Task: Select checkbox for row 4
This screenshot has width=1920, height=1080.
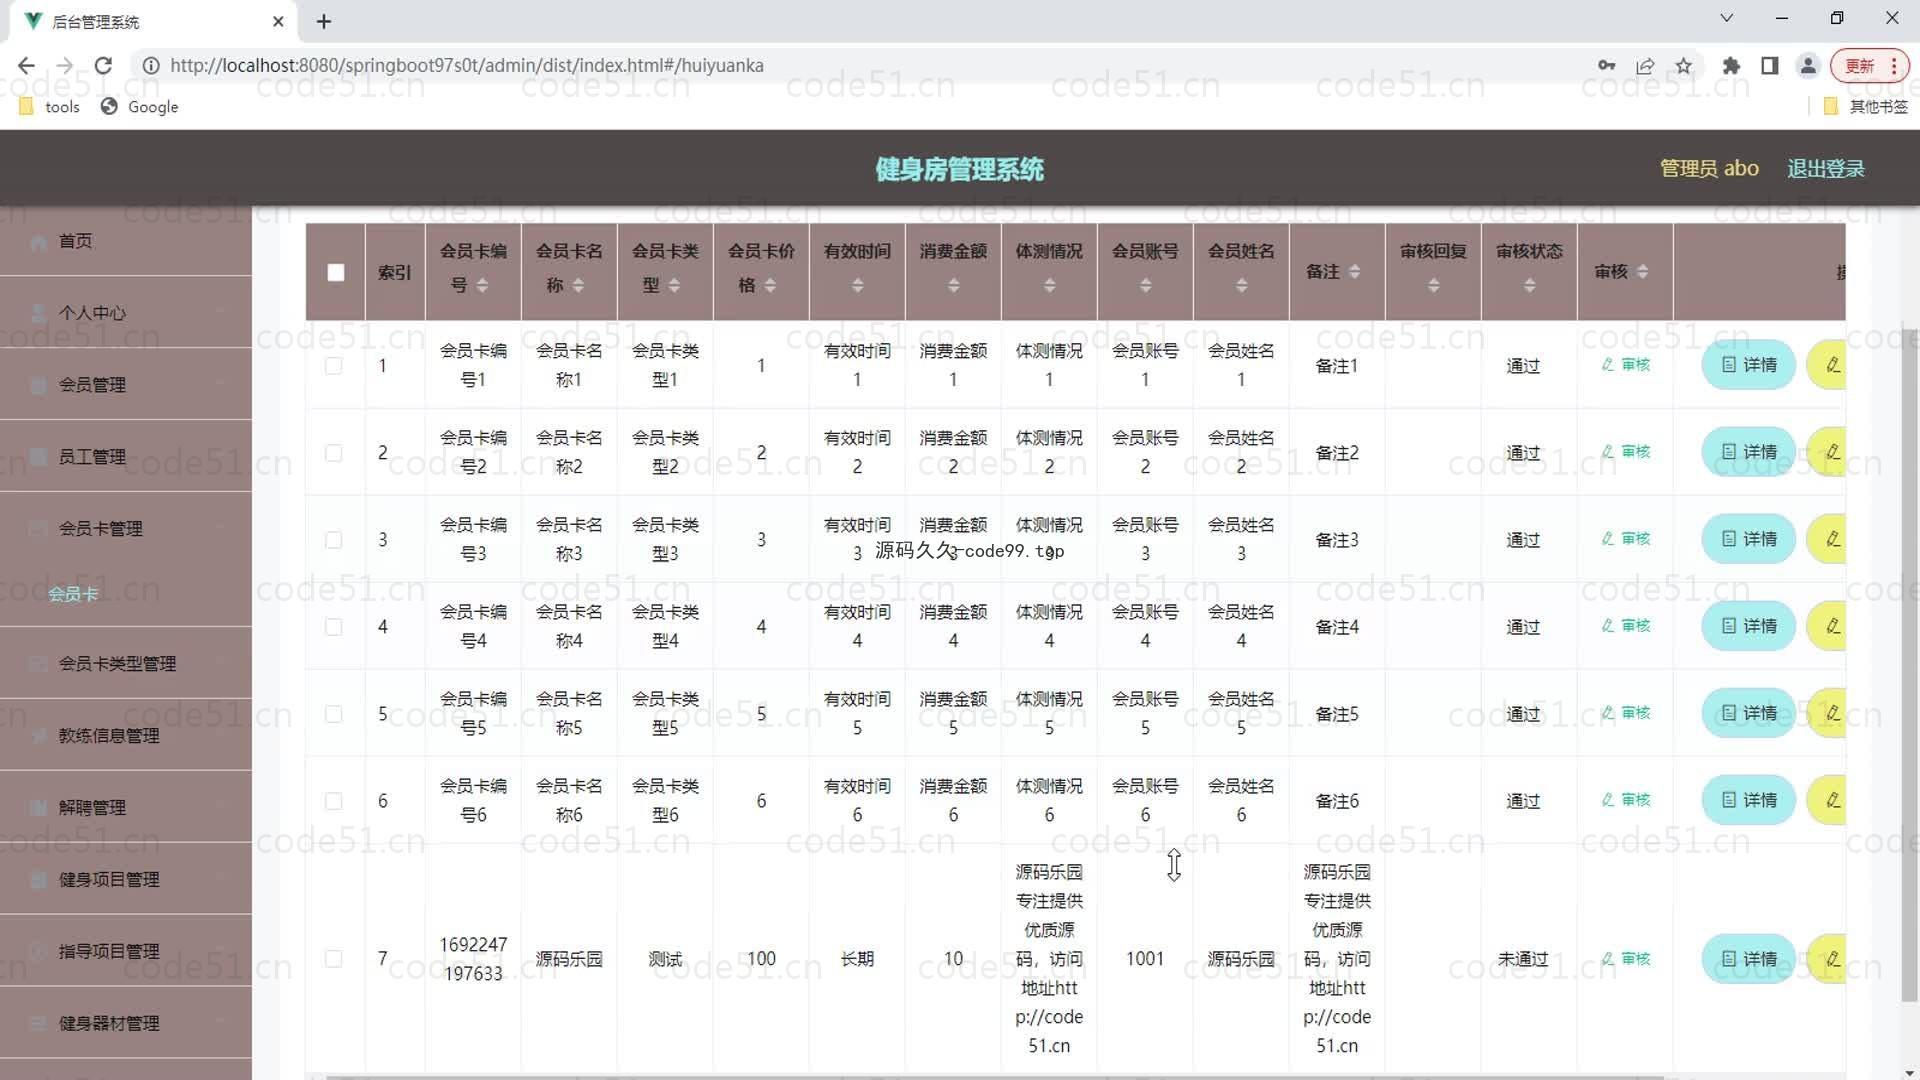Action: point(334,627)
